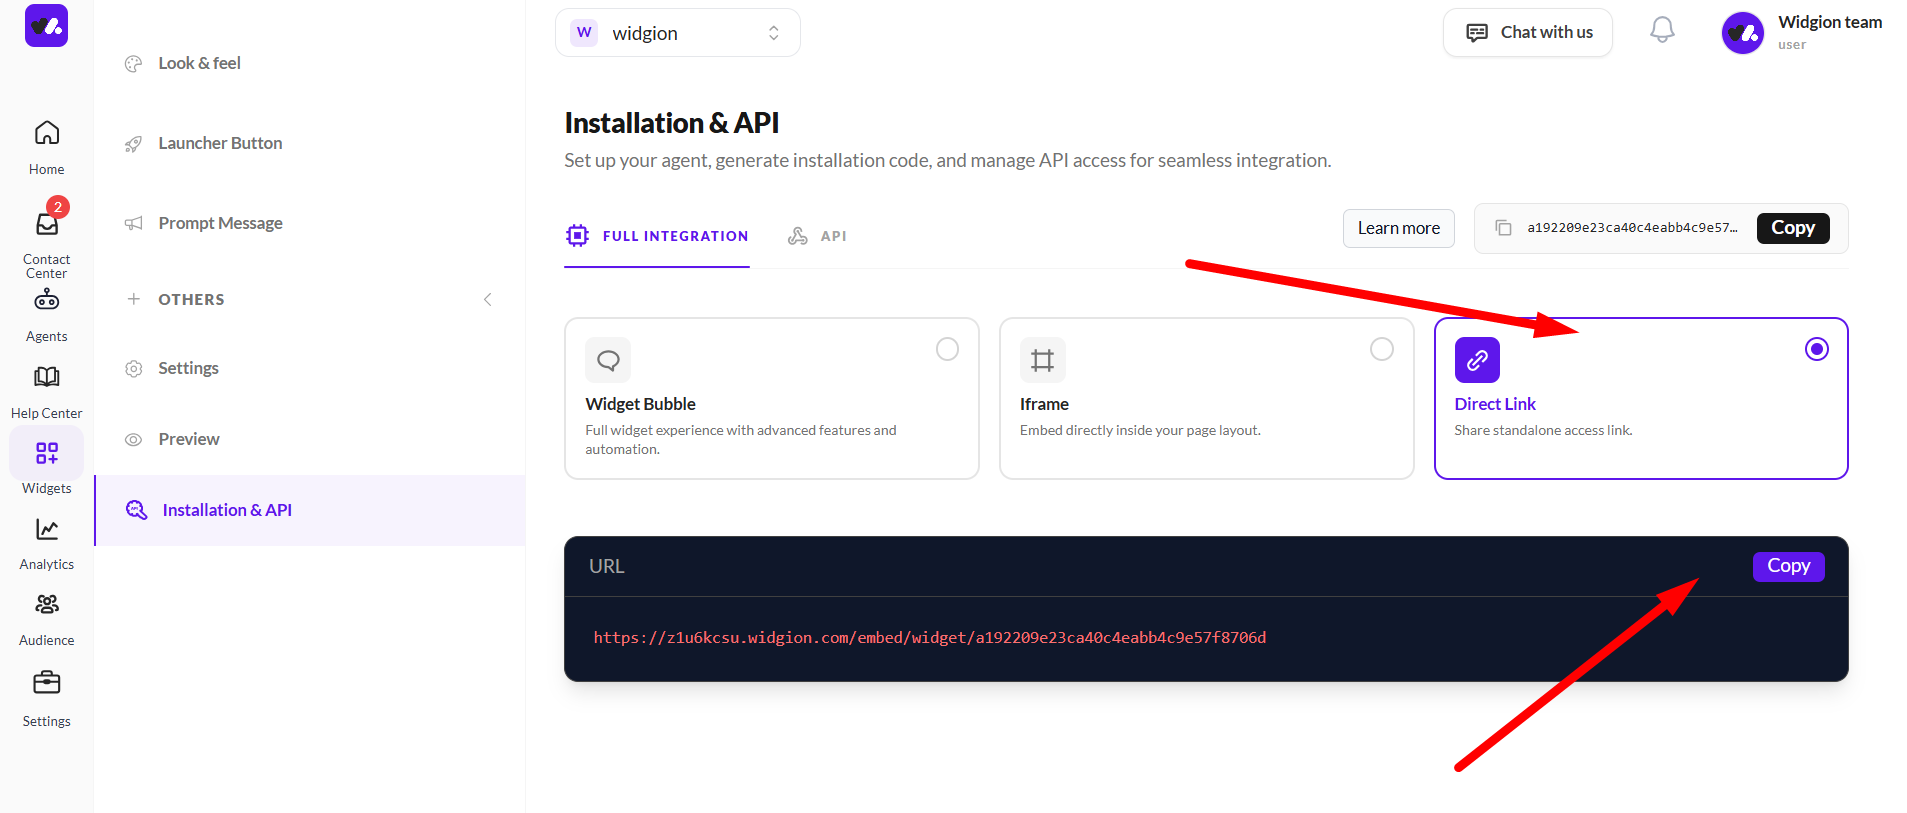Open the Audience people icon
This screenshot has height=813, width=1907.
(47, 605)
